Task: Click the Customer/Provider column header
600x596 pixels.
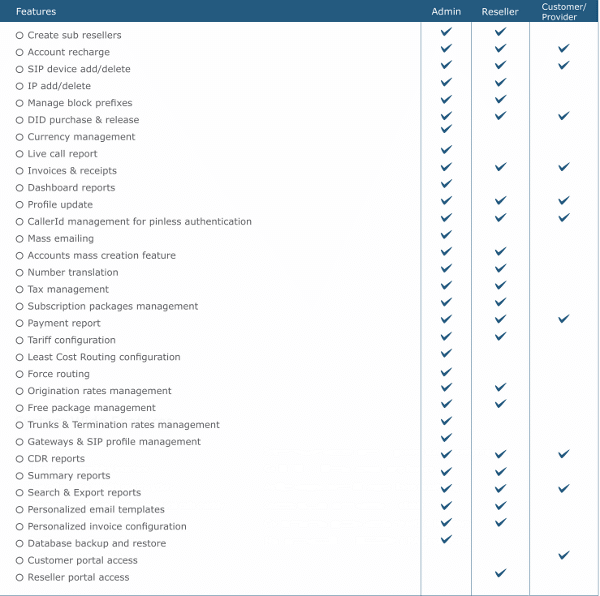Action: pos(564,11)
